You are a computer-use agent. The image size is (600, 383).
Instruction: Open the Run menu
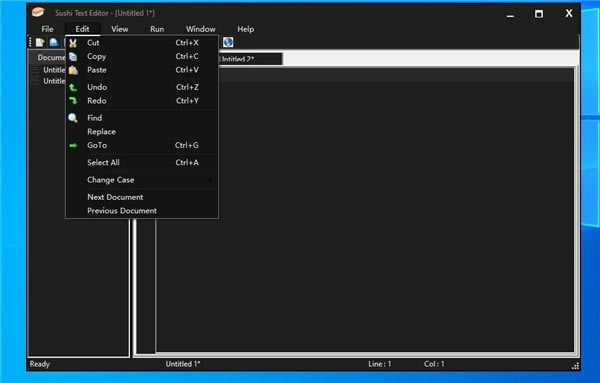pyautogui.click(x=157, y=29)
